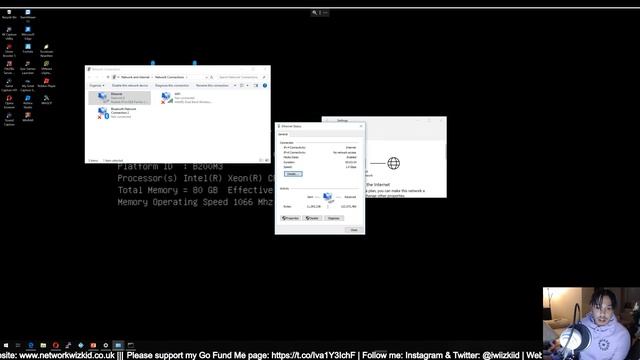Open the VMware desktop shortcut

[x=47, y=68]
